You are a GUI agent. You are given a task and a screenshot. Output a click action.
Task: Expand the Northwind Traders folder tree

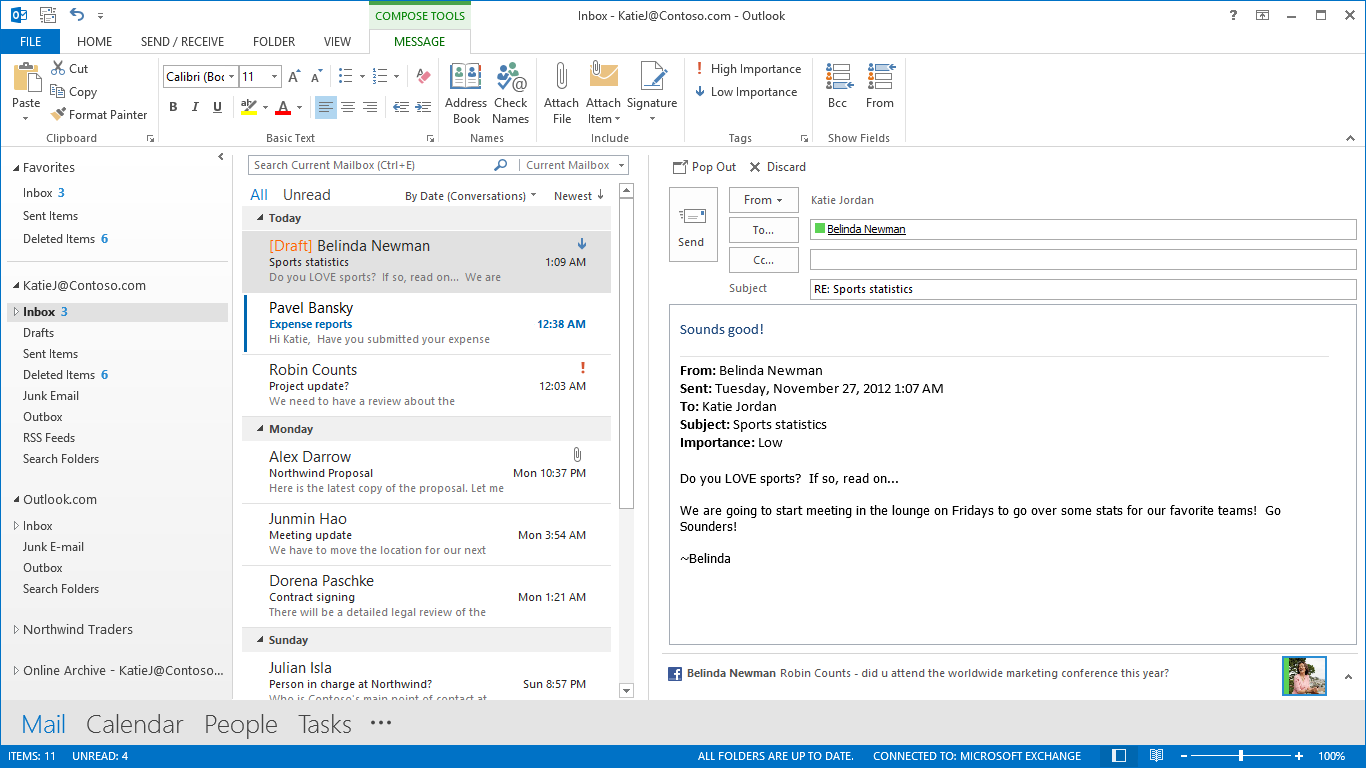click(x=15, y=630)
